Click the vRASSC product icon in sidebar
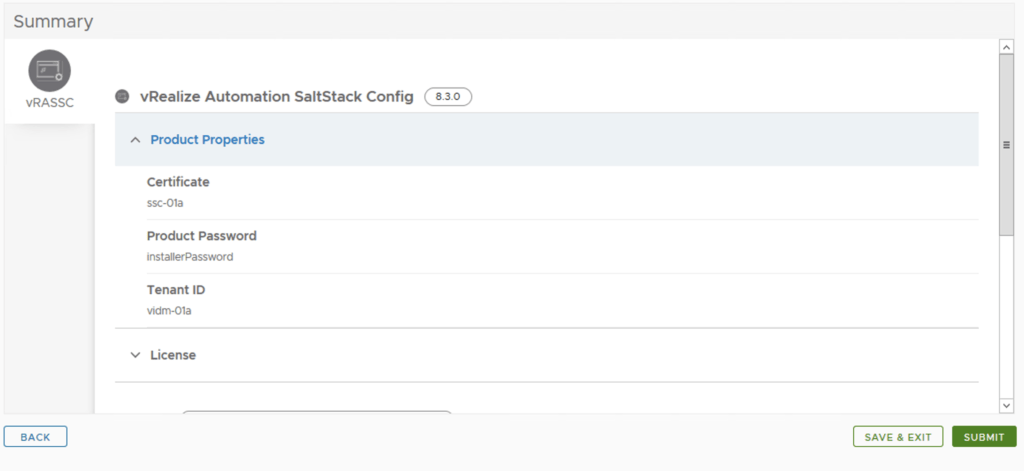The image size is (1024, 471). 49,70
